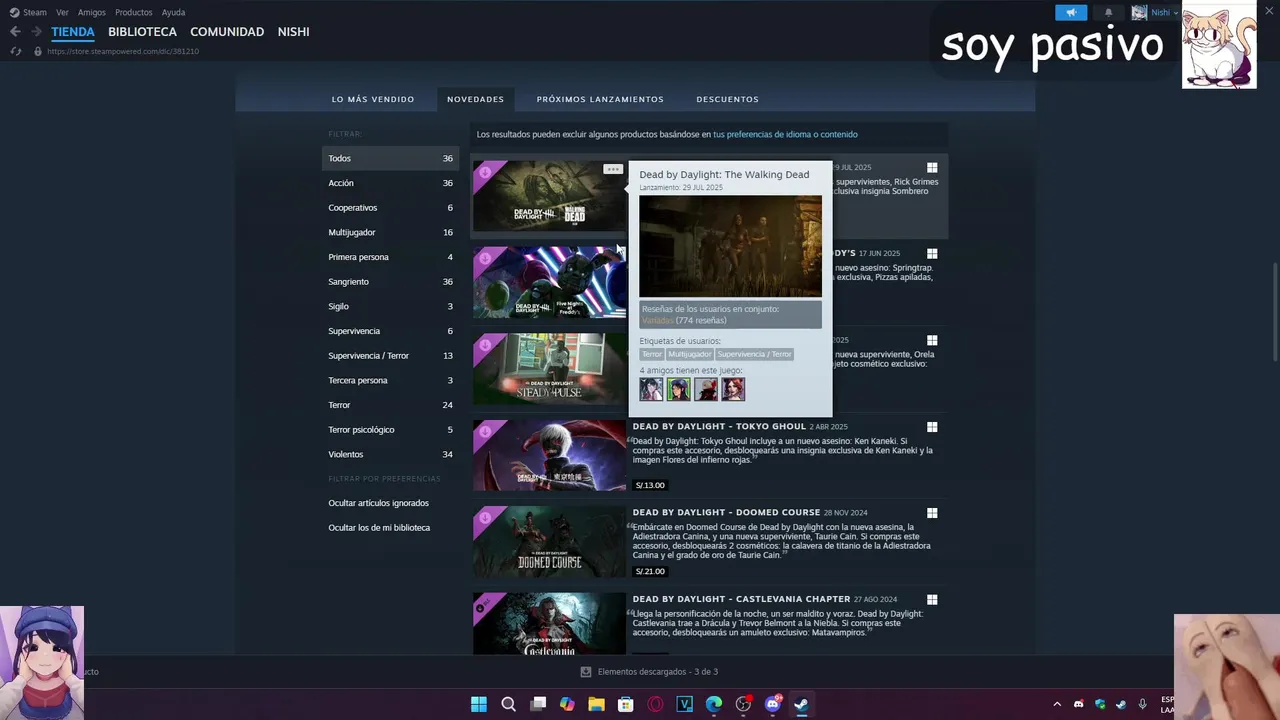Select the TIENDA section

[73, 32]
